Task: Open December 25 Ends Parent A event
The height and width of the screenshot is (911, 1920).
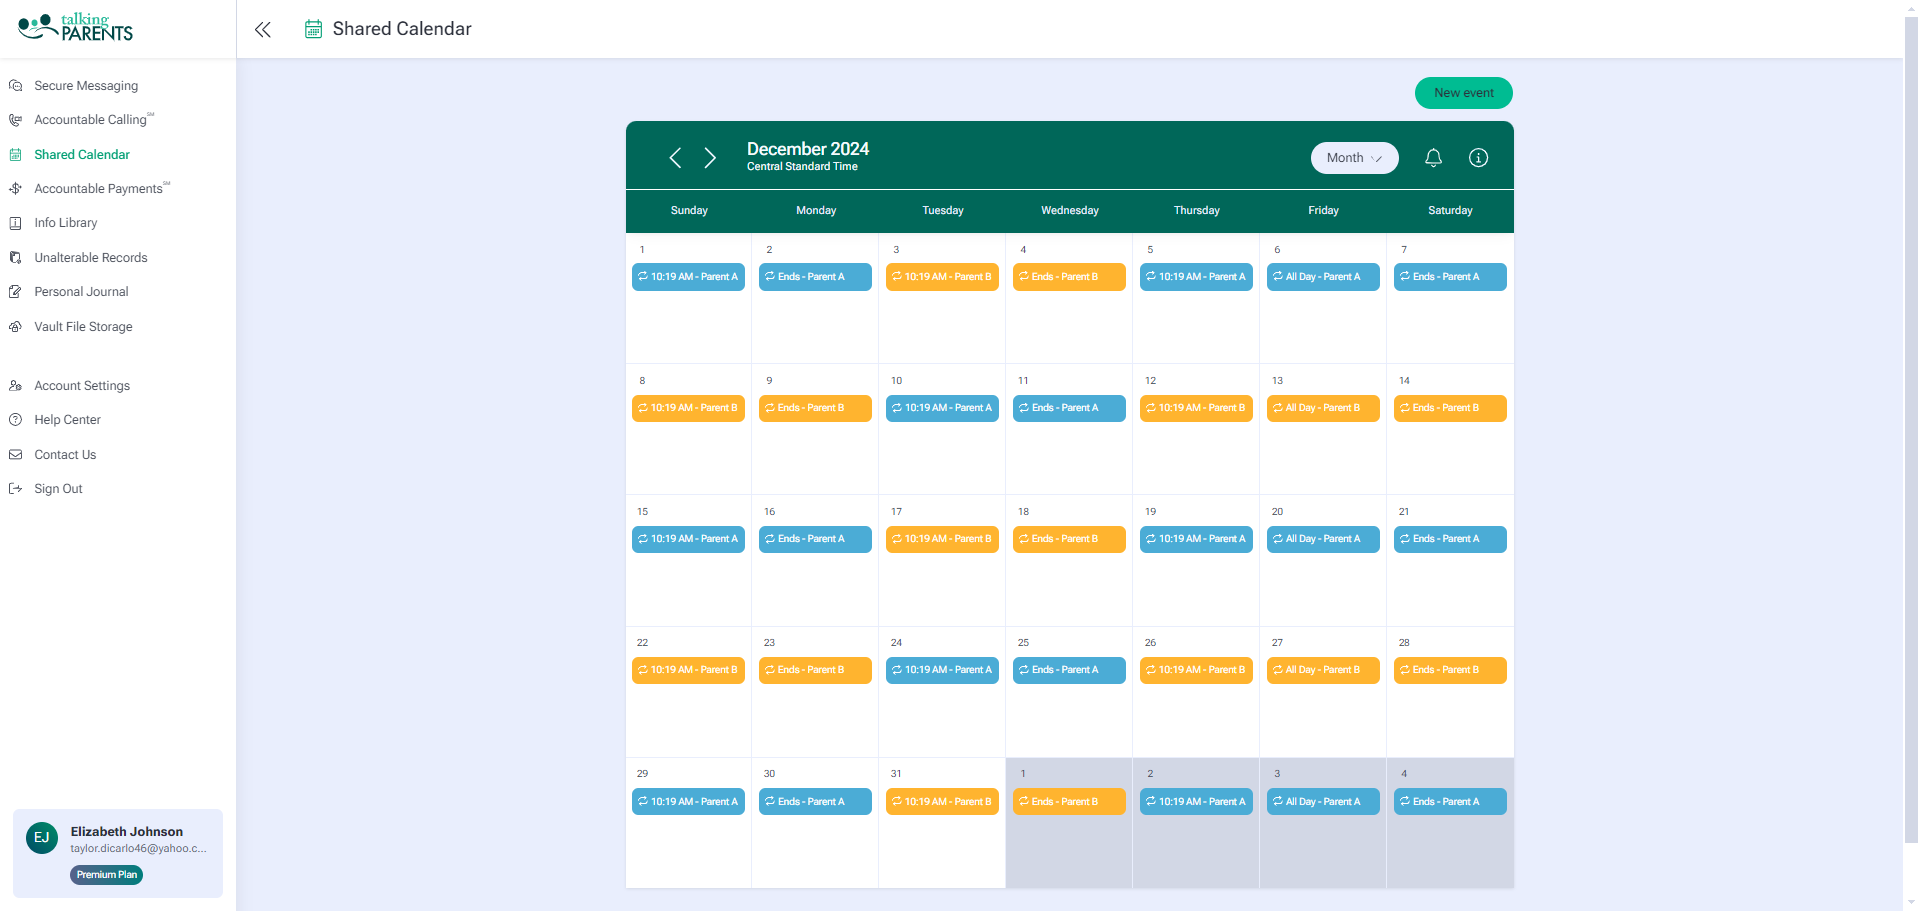Action: (1069, 670)
